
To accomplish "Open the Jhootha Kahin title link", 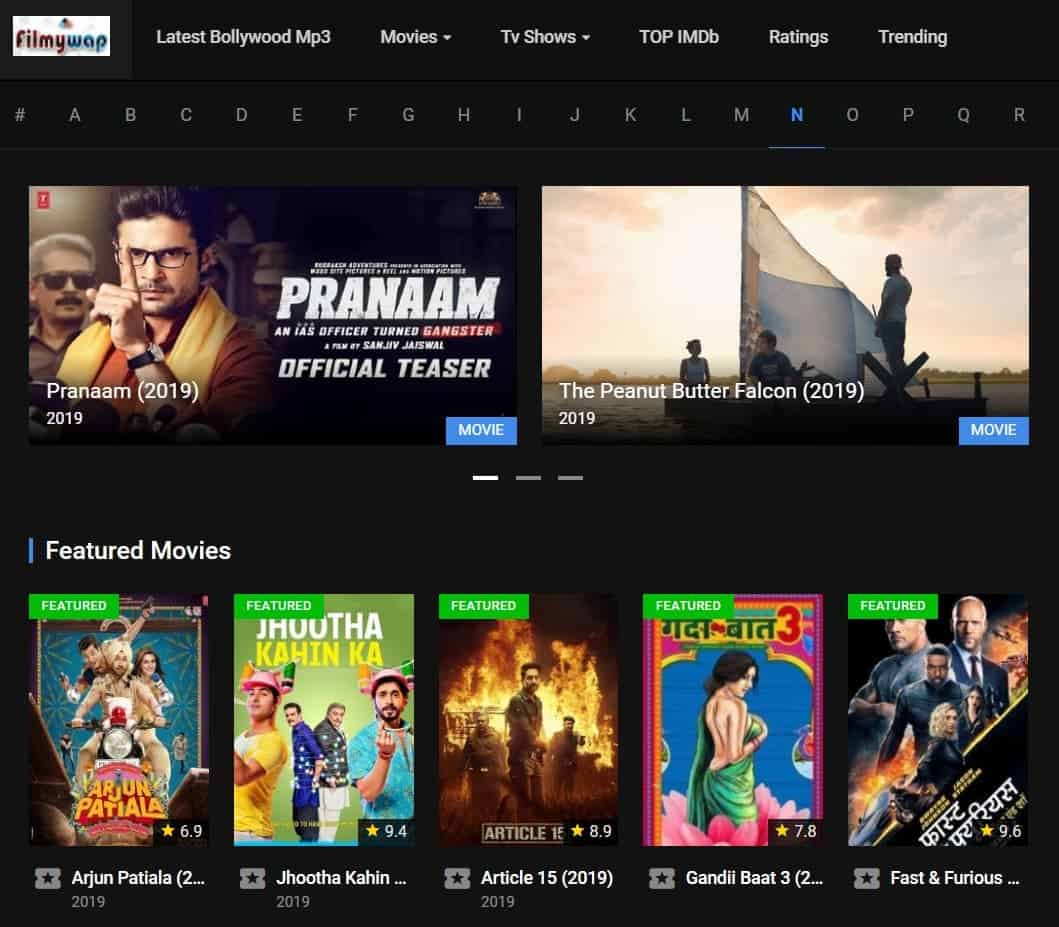I will pyautogui.click(x=342, y=878).
